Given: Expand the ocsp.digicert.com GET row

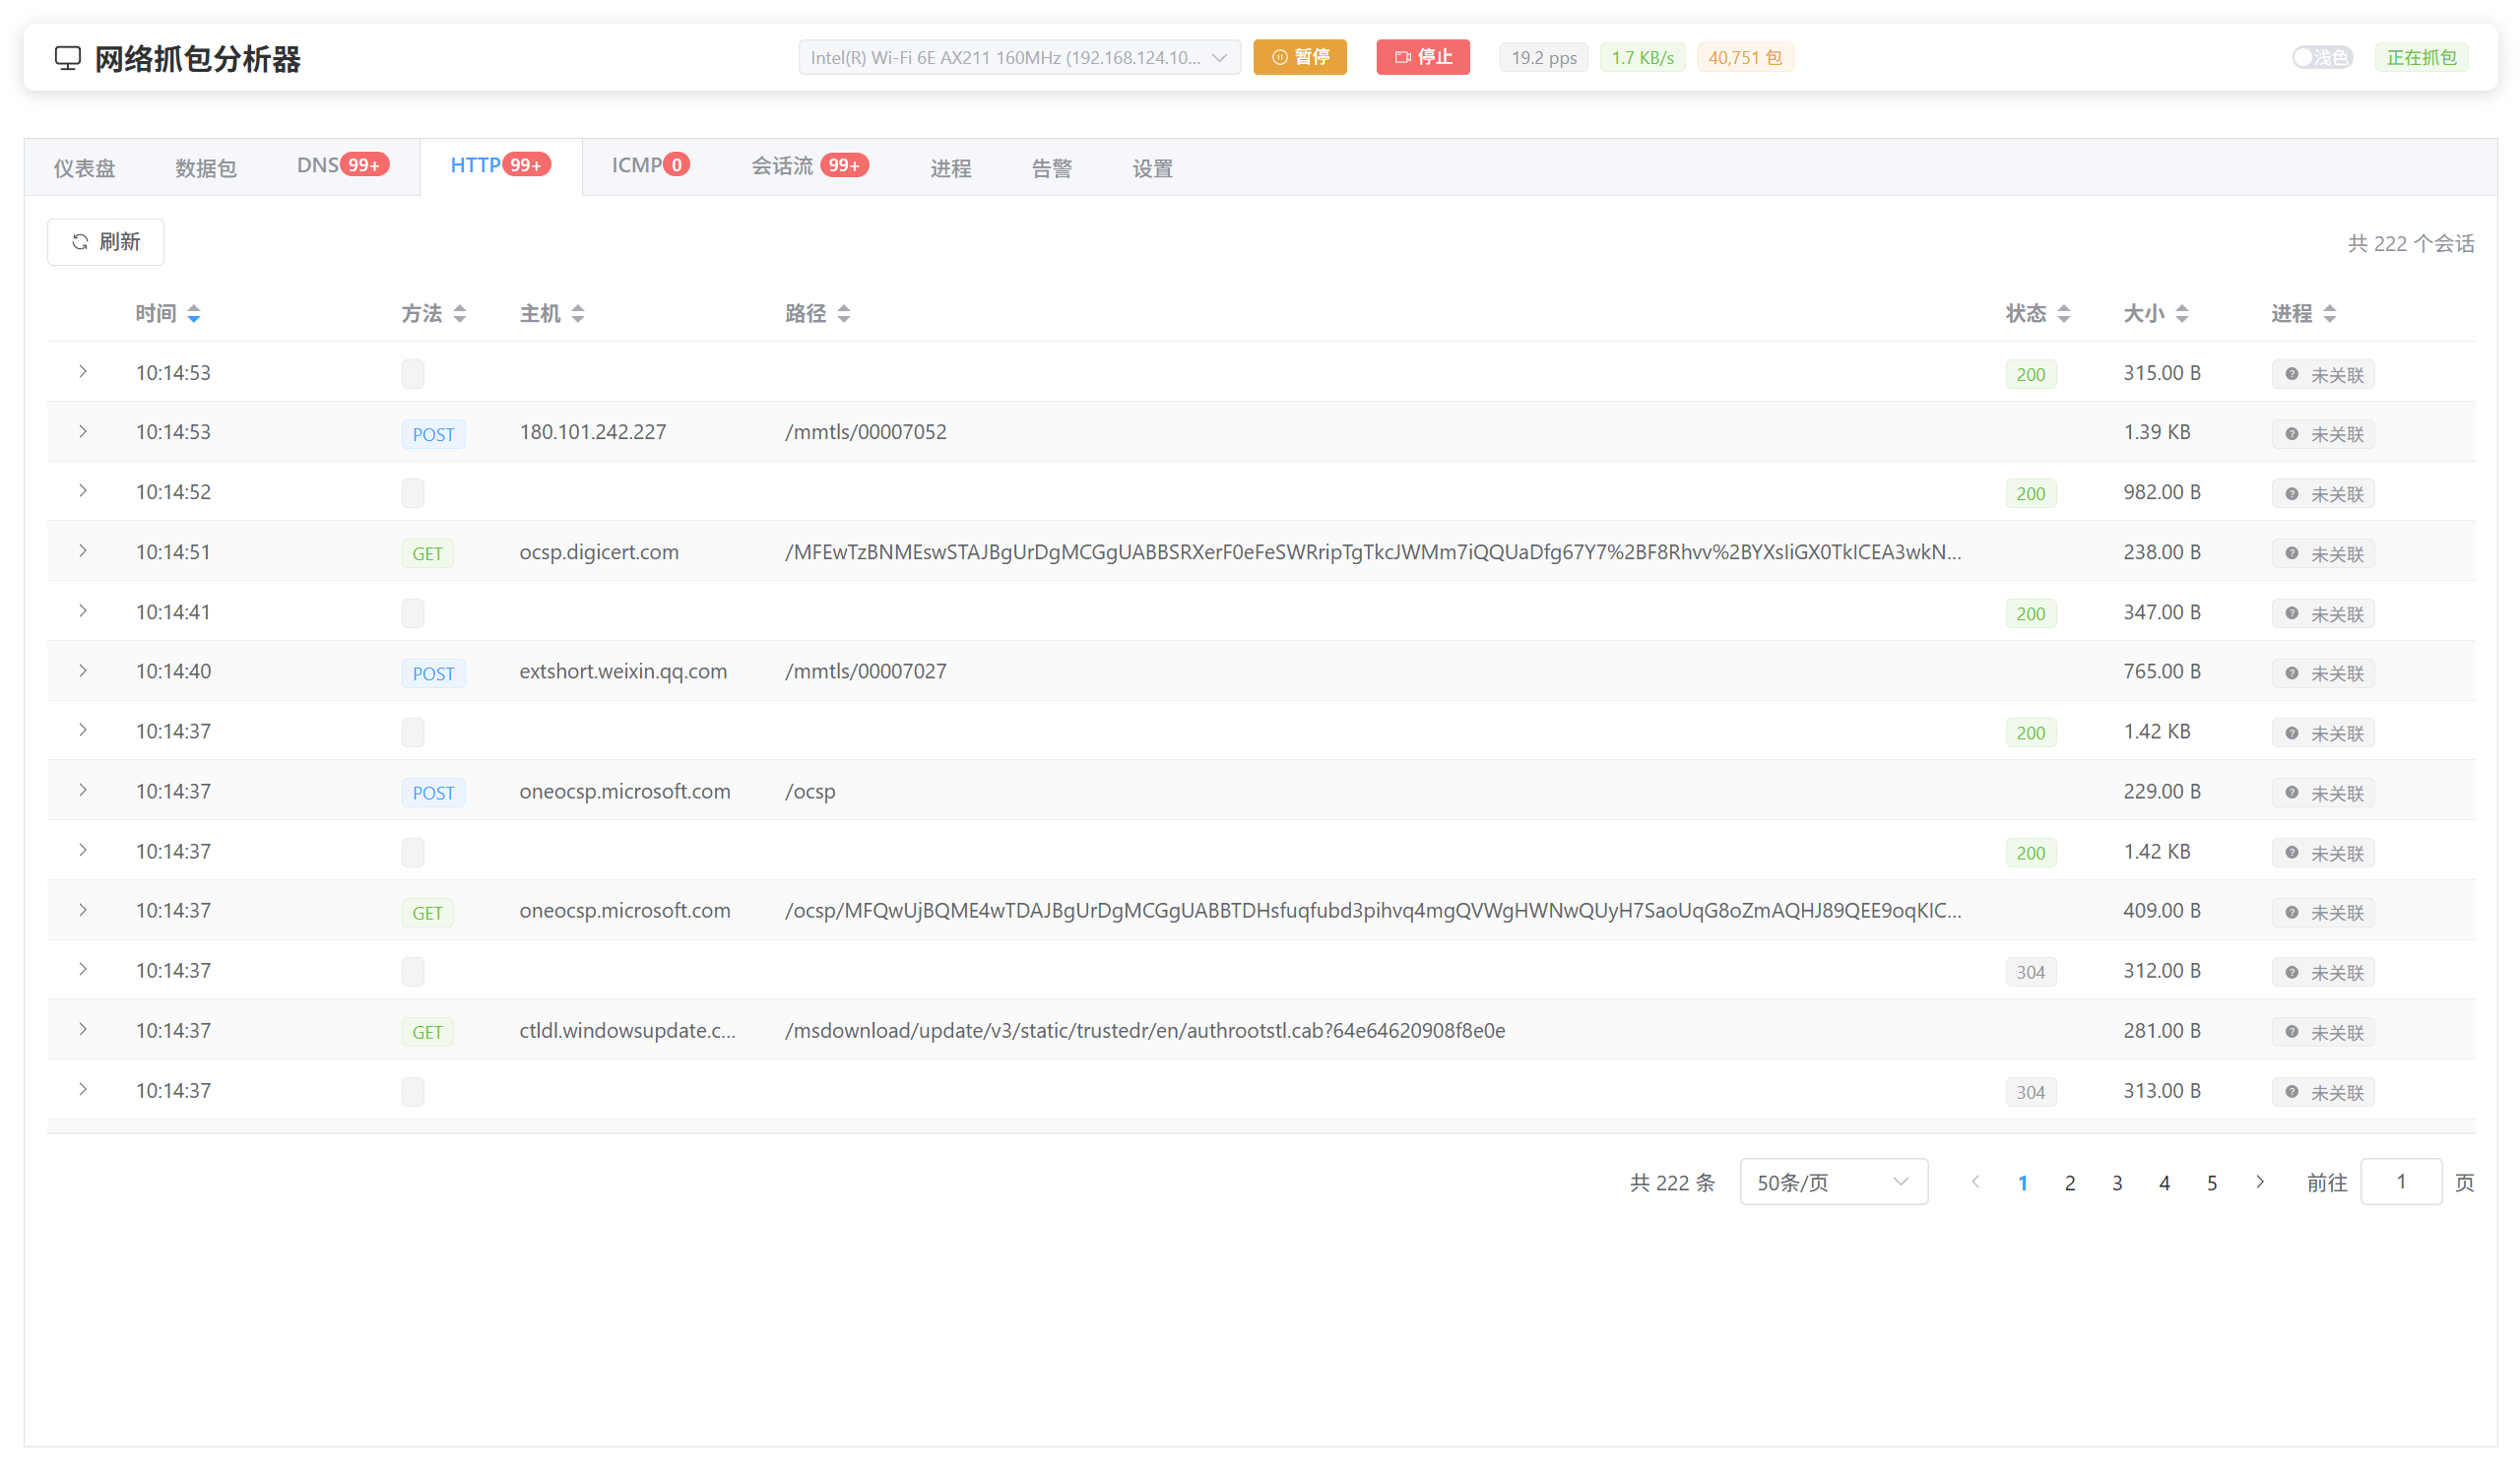Looking at the screenshot, I should [x=83, y=551].
